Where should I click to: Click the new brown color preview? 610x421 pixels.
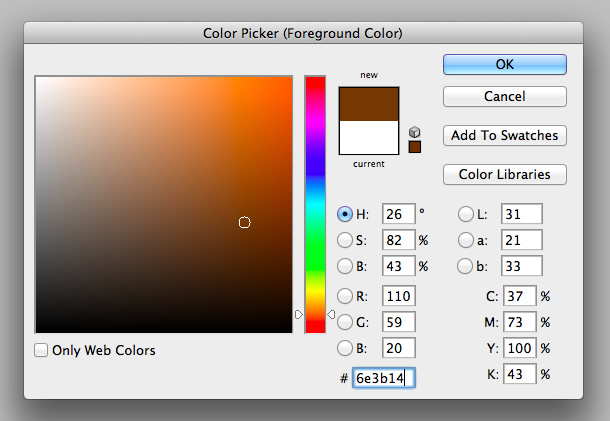[369, 104]
